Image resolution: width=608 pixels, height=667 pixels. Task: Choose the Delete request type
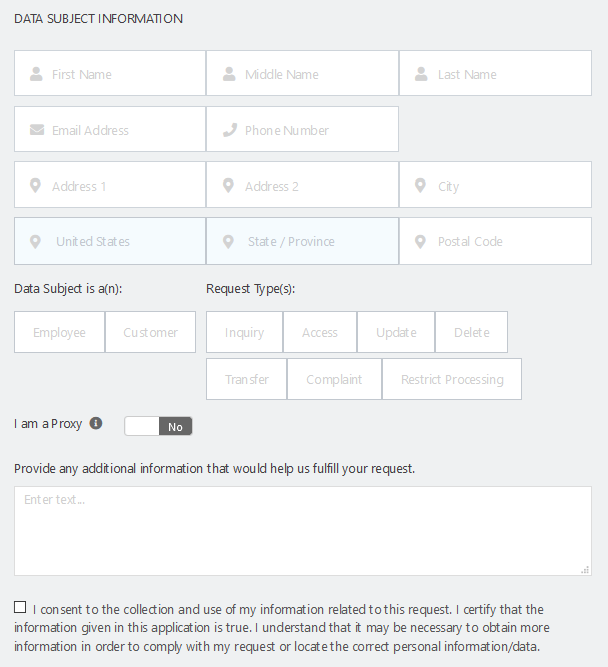[471, 332]
